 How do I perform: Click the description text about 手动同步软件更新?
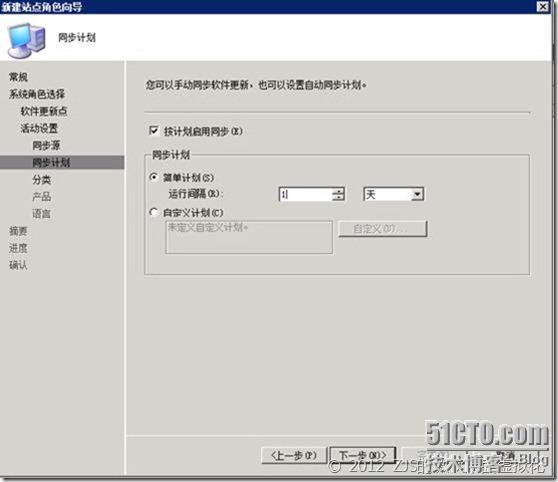[x=256, y=85]
